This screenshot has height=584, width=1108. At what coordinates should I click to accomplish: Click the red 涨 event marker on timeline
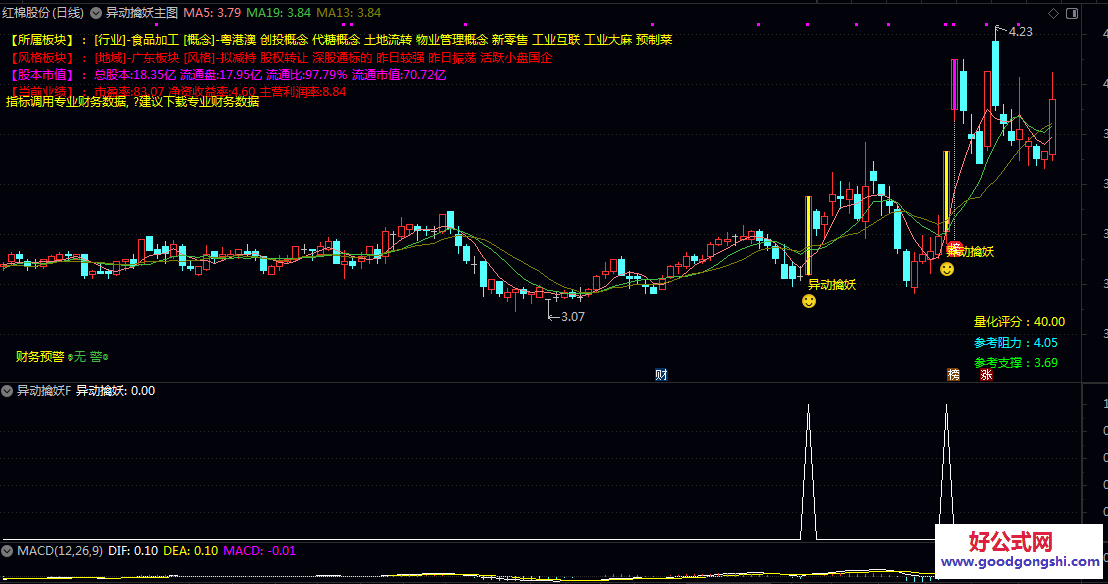click(x=986, y=375)
